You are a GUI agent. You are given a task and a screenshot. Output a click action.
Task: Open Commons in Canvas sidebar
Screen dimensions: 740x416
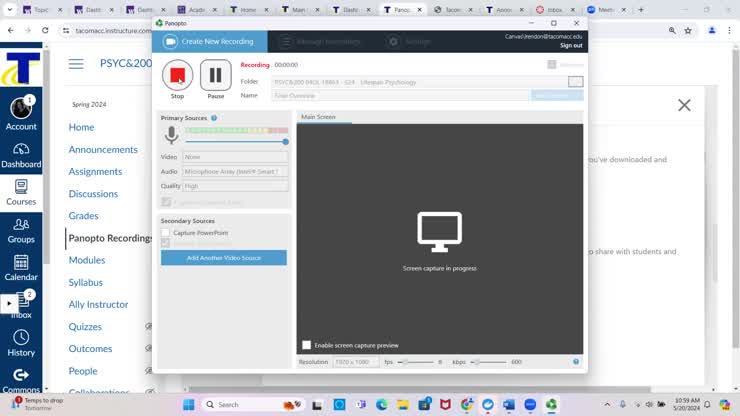click(x=21, y=381)
